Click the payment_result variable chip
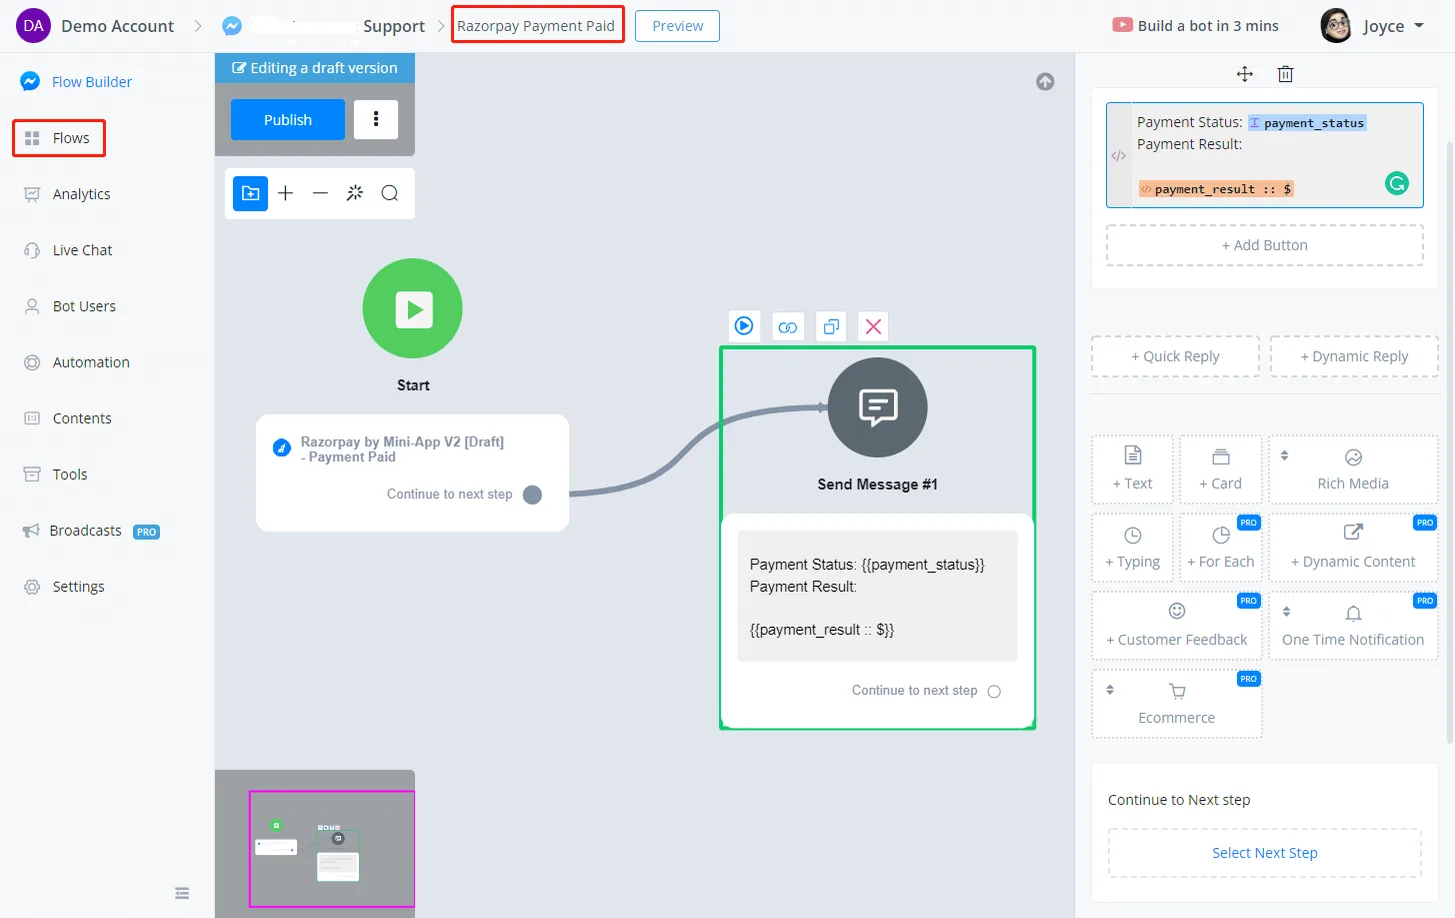The width and height of the screenshot is (1455, 918). click(1216, 189)
